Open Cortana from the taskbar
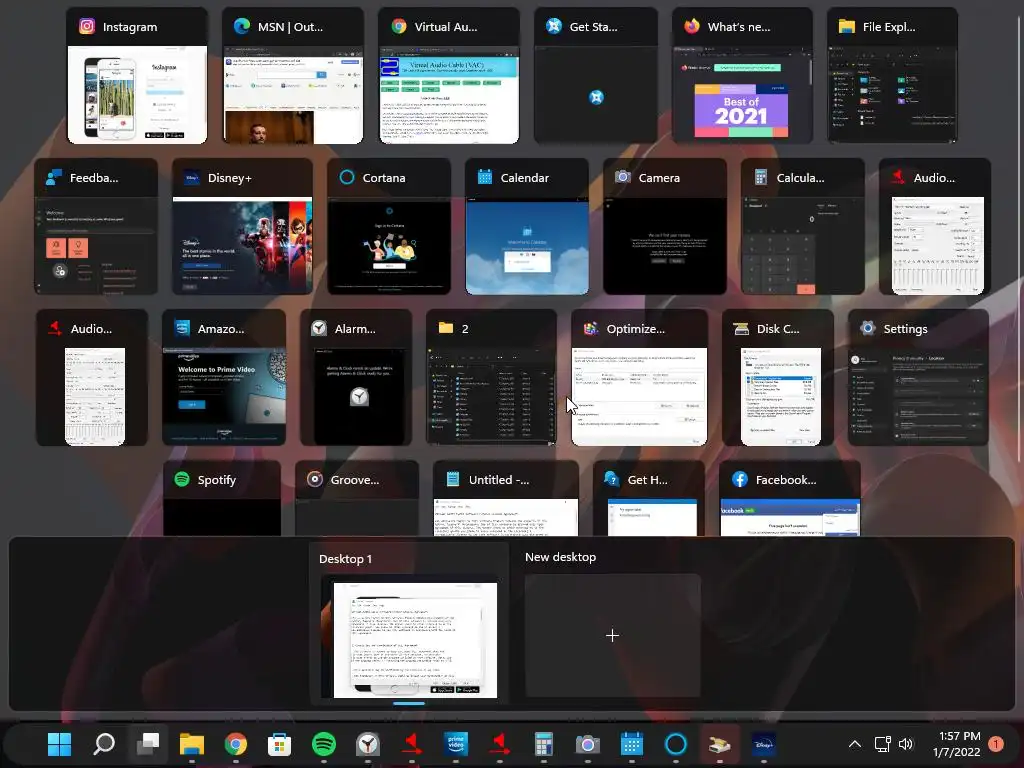The image size is (1024, 768). pyautogui.click(x=676, y=744)
